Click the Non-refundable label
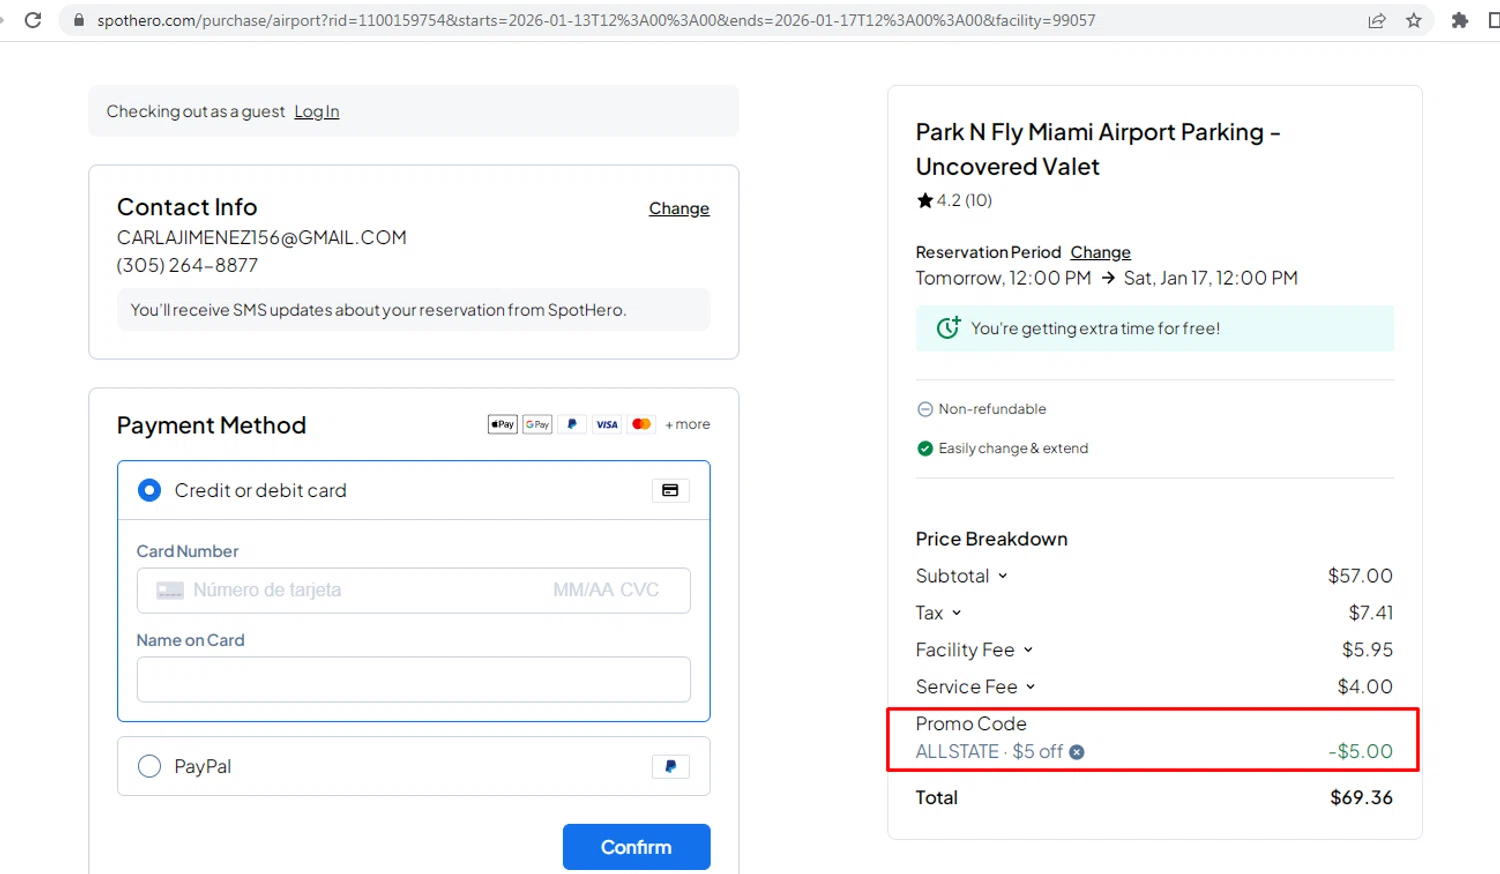The image size is (1500, 874). click(992, 409)
